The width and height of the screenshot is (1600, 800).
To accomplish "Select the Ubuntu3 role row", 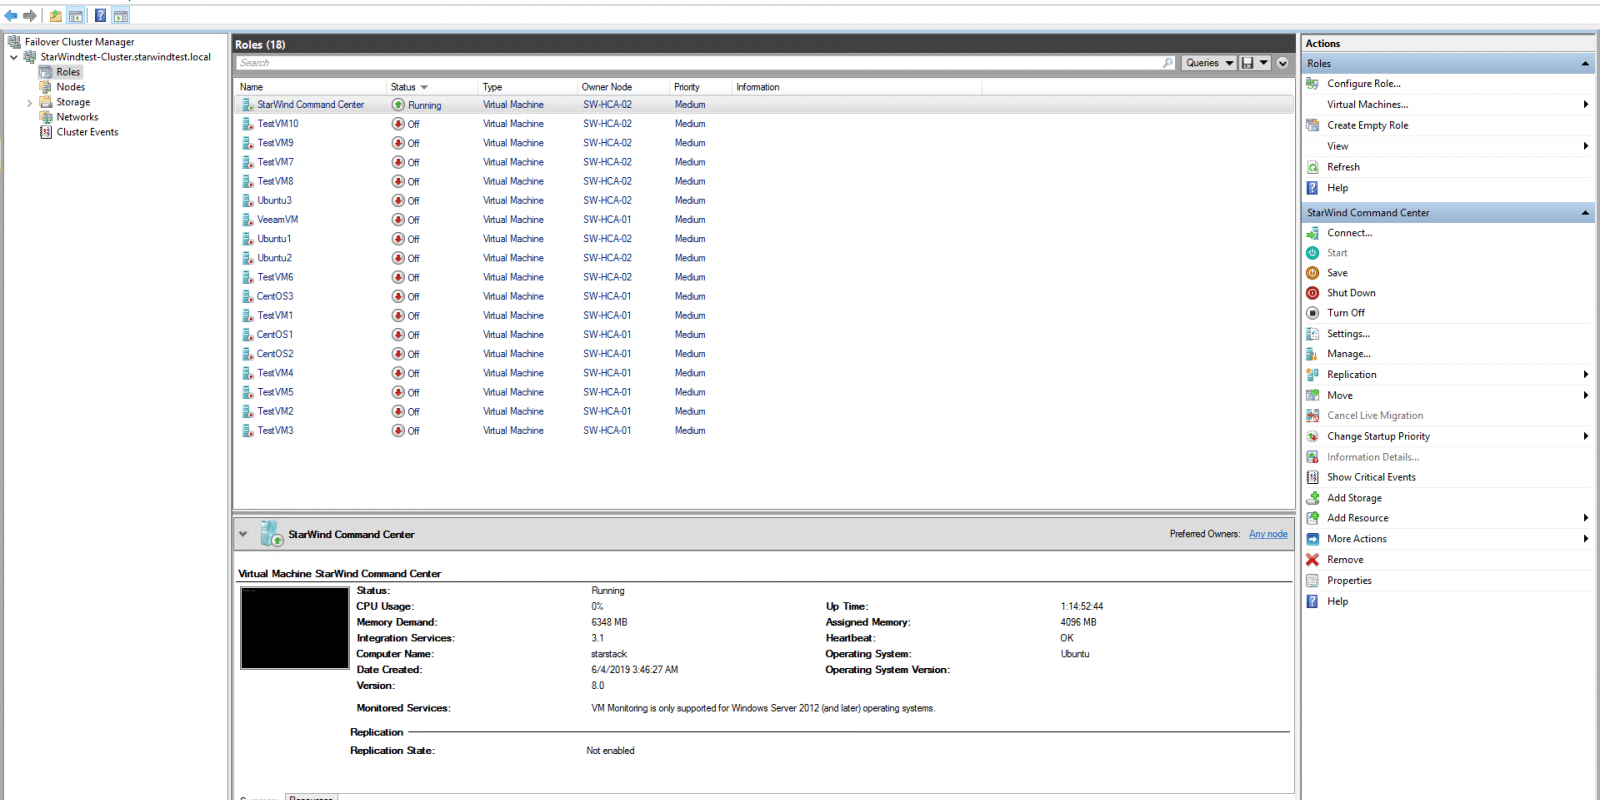I will 764,201.
